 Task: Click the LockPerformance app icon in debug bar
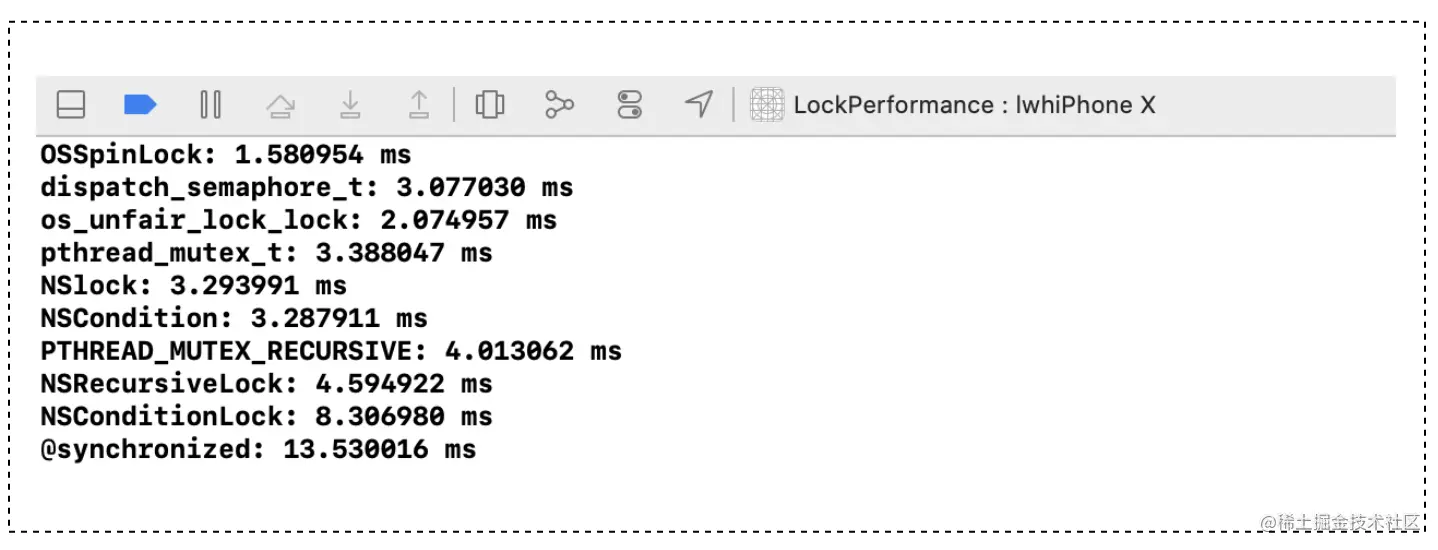click(x=767, y=105)
